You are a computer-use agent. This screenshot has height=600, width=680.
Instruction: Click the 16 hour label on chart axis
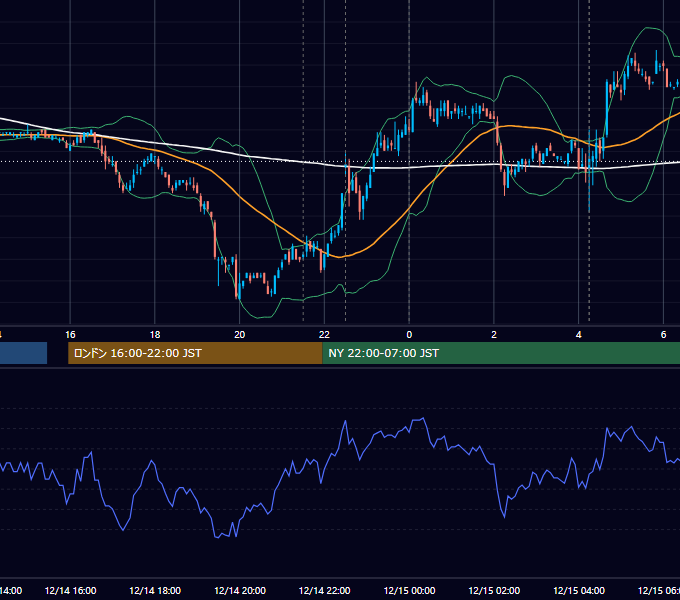pyautogui.click(x=70, y=335)
